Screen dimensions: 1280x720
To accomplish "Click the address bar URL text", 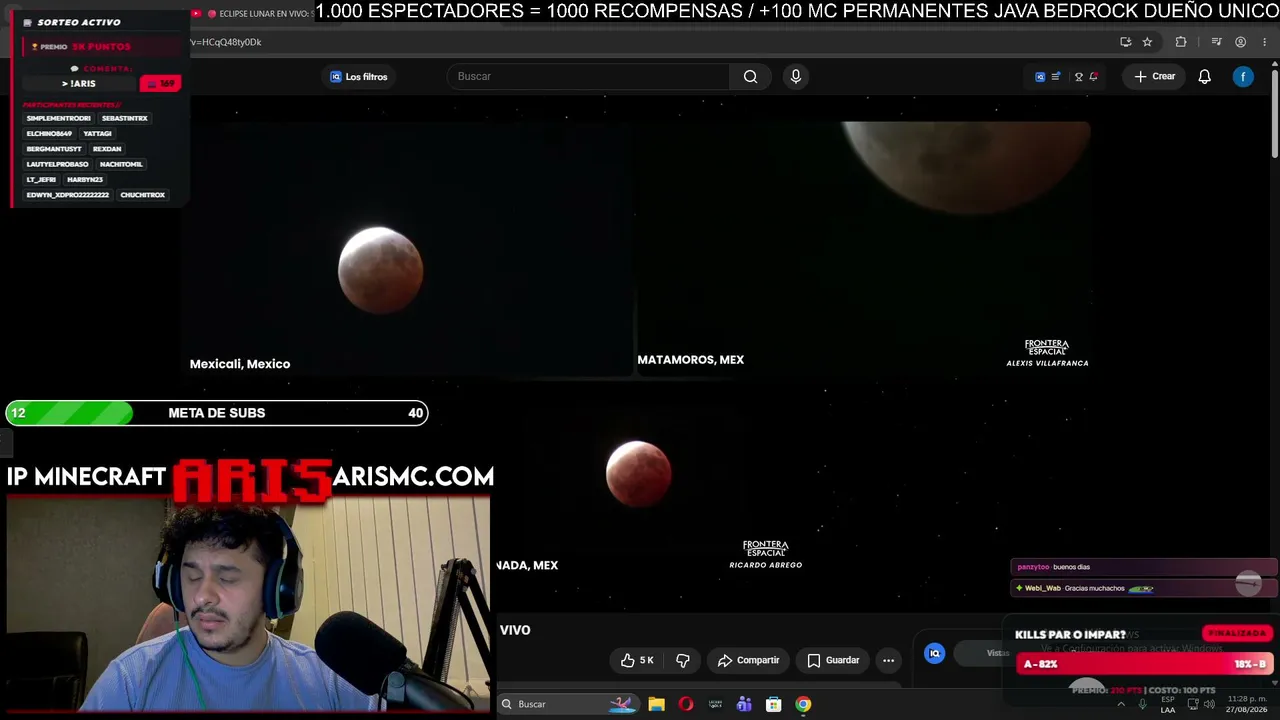I will [x=226, y=42].
